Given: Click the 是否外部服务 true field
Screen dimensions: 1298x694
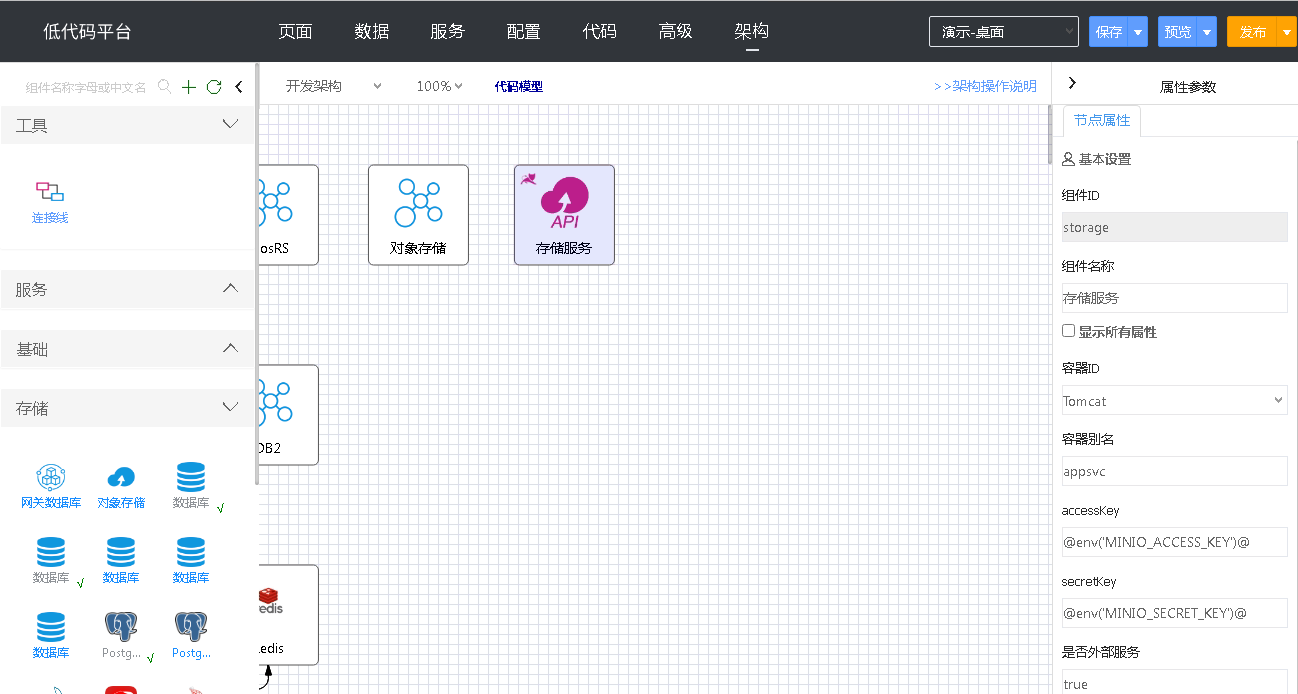Looking at the screenshot, I should tap(1174, 682).
